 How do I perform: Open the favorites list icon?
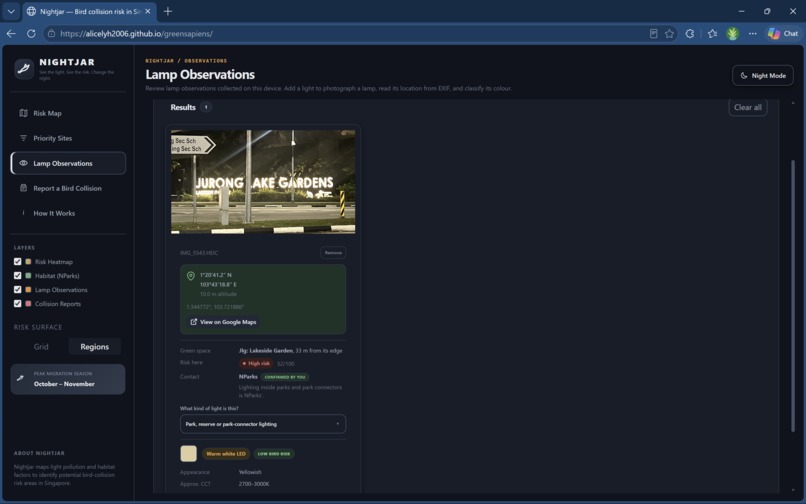coord(712,33)
